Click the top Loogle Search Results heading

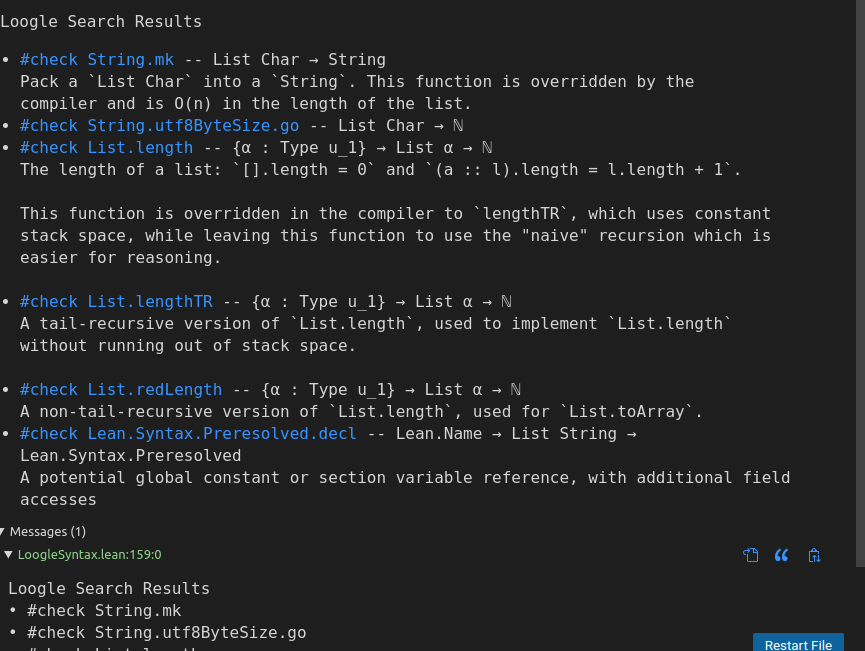tap(101, 22)
